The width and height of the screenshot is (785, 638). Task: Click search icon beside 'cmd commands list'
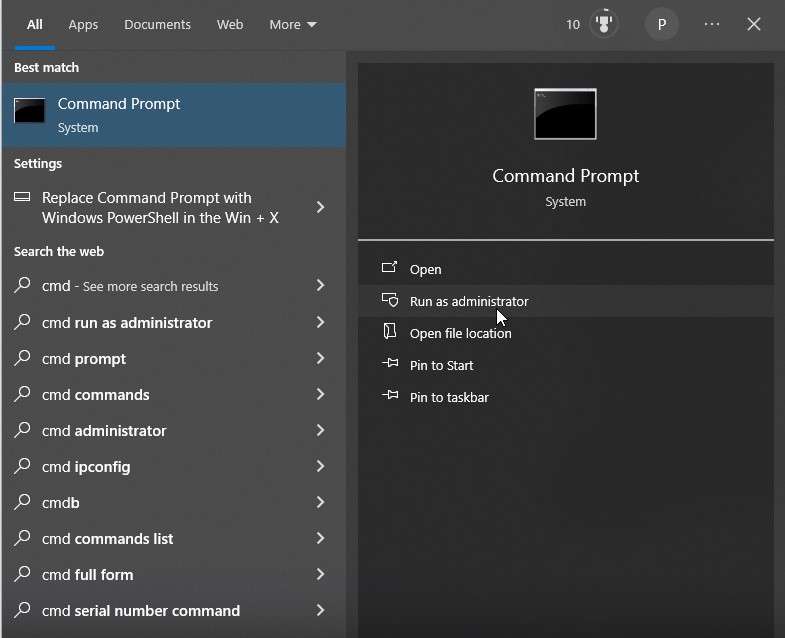pyautogui.click(x=22, y=538)
